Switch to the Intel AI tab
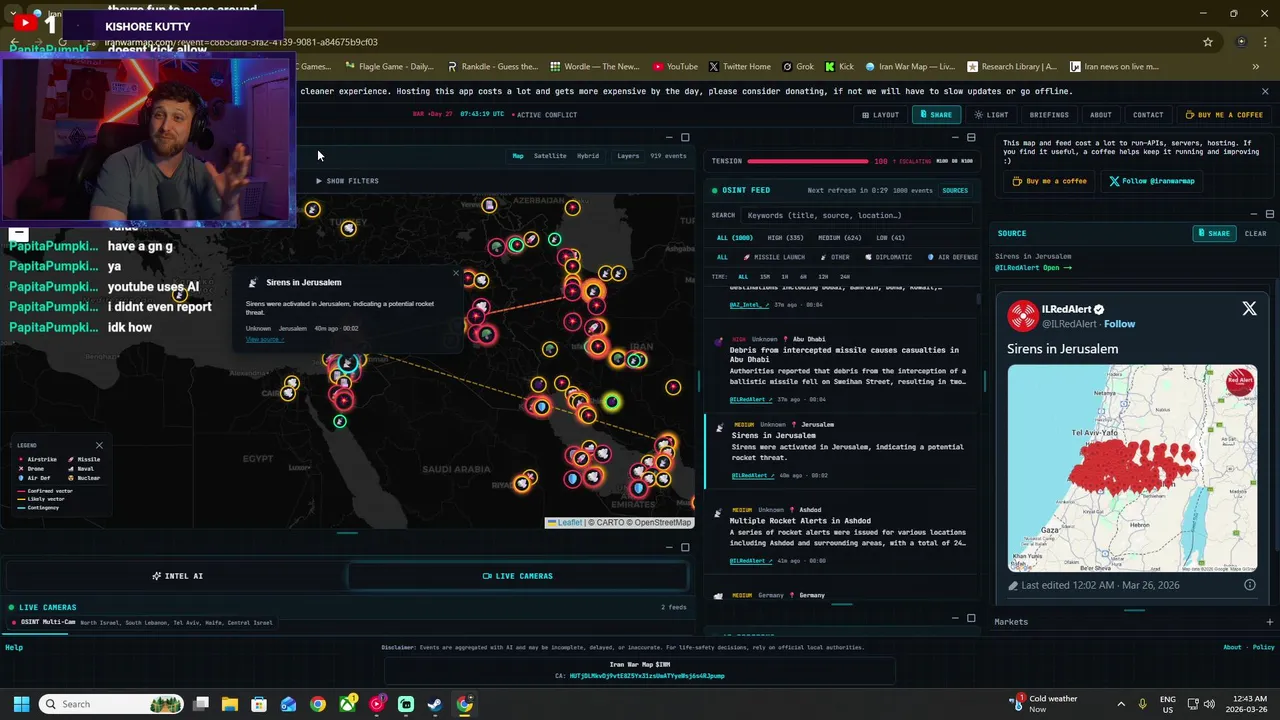Screen dimensions: 1280x720 pyautogui.click(x=177, y=576)
